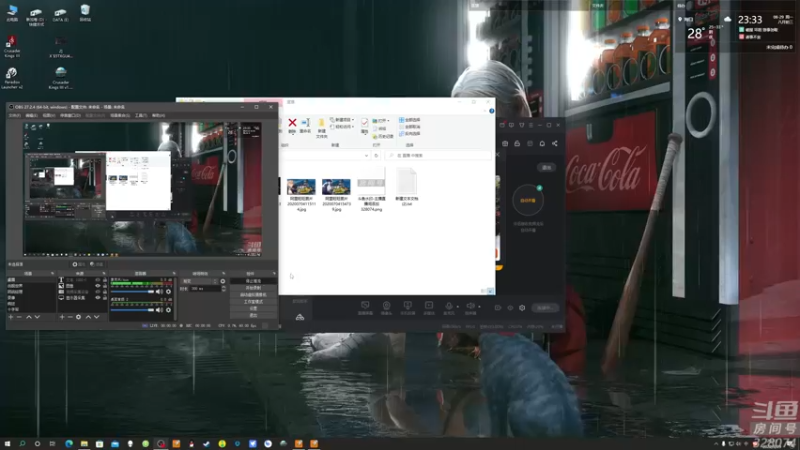Viewport: 800px width, 450px height.
Task: Open the Easy Access dropdown in Explorer ribbon
Action: point(341,127)
